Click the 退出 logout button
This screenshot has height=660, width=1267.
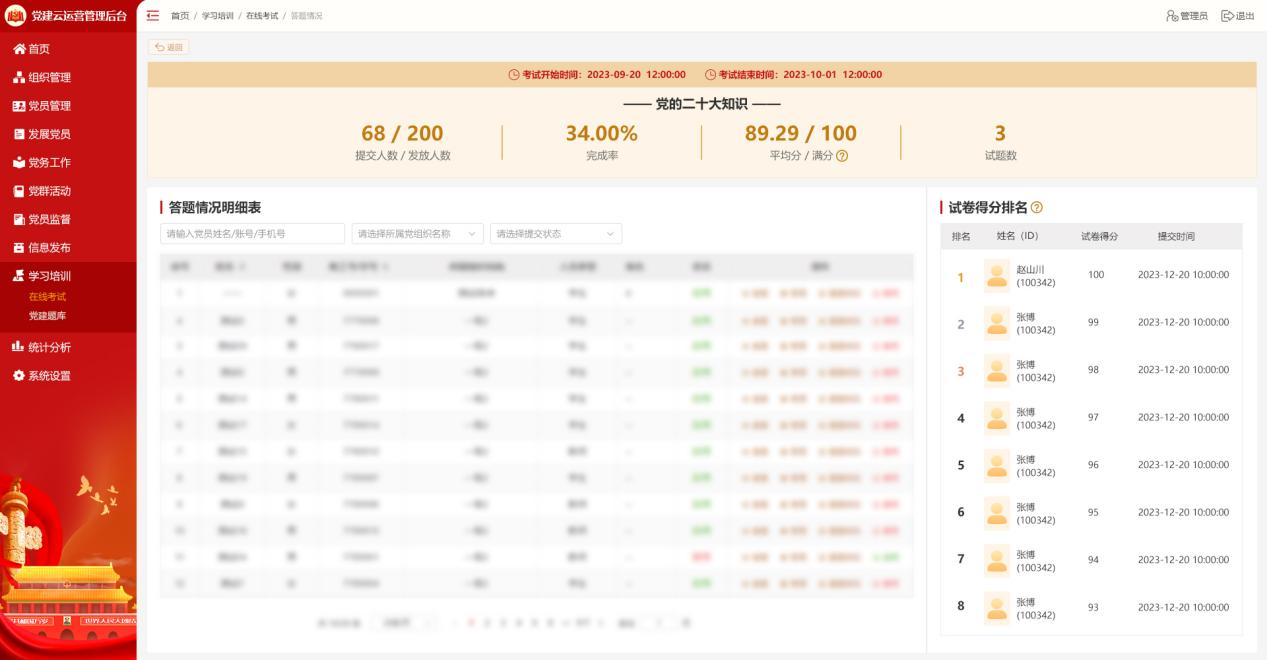[x=1238, y=16]
